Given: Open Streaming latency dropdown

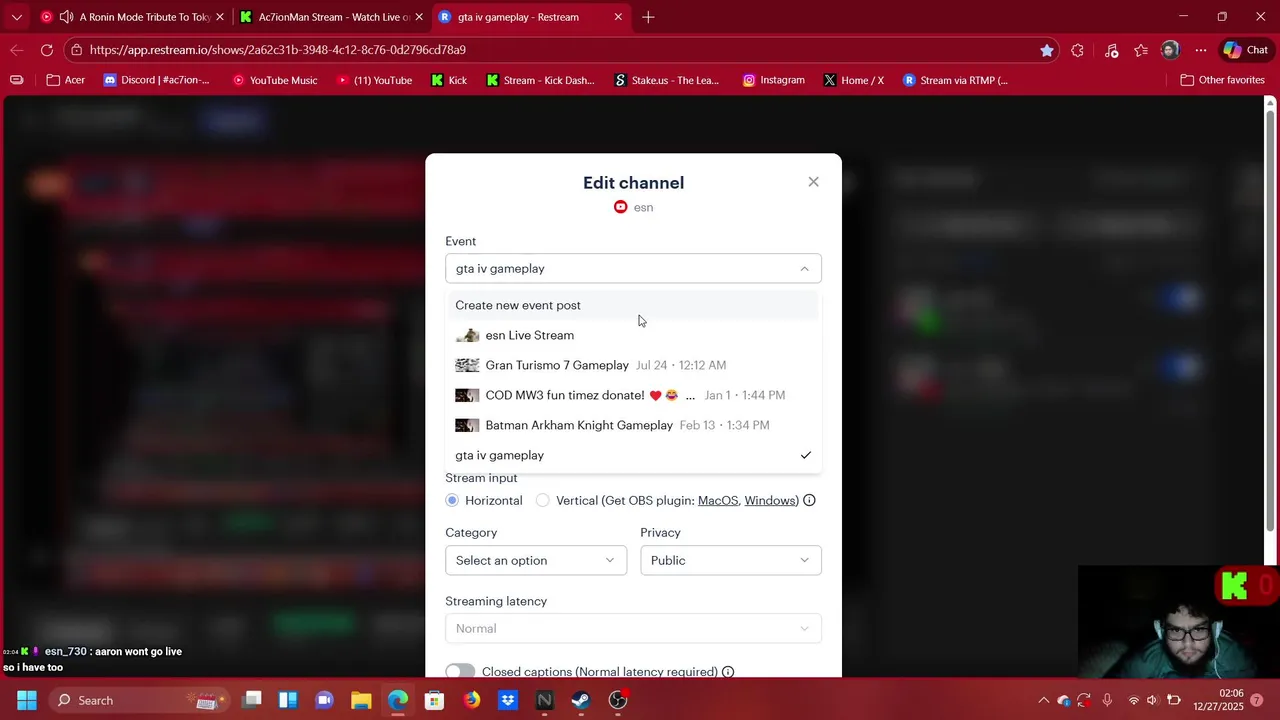Looking at the screenshot, I should (x=633, y=628).
